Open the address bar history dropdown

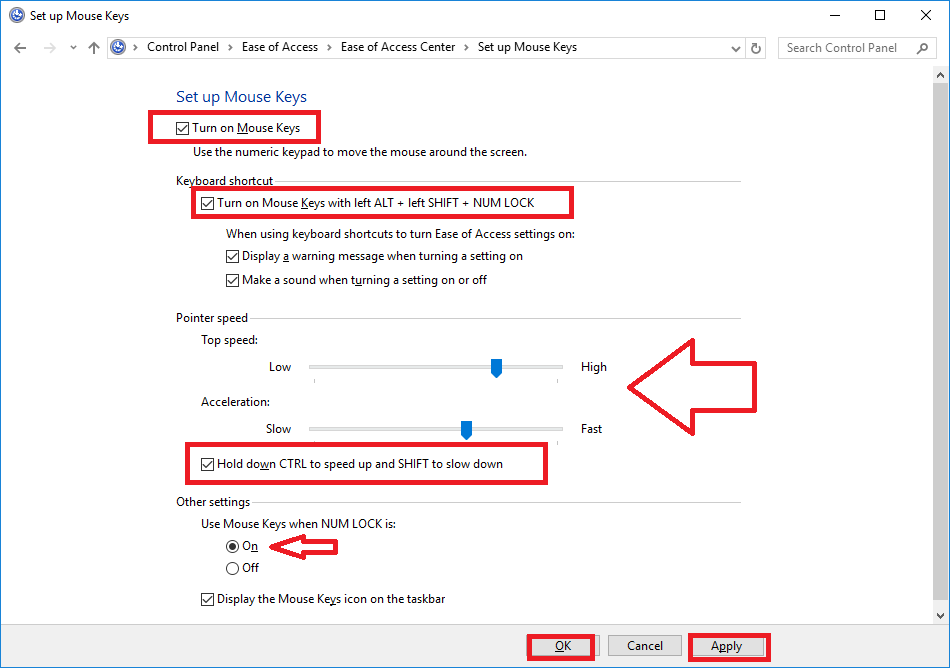736,47
